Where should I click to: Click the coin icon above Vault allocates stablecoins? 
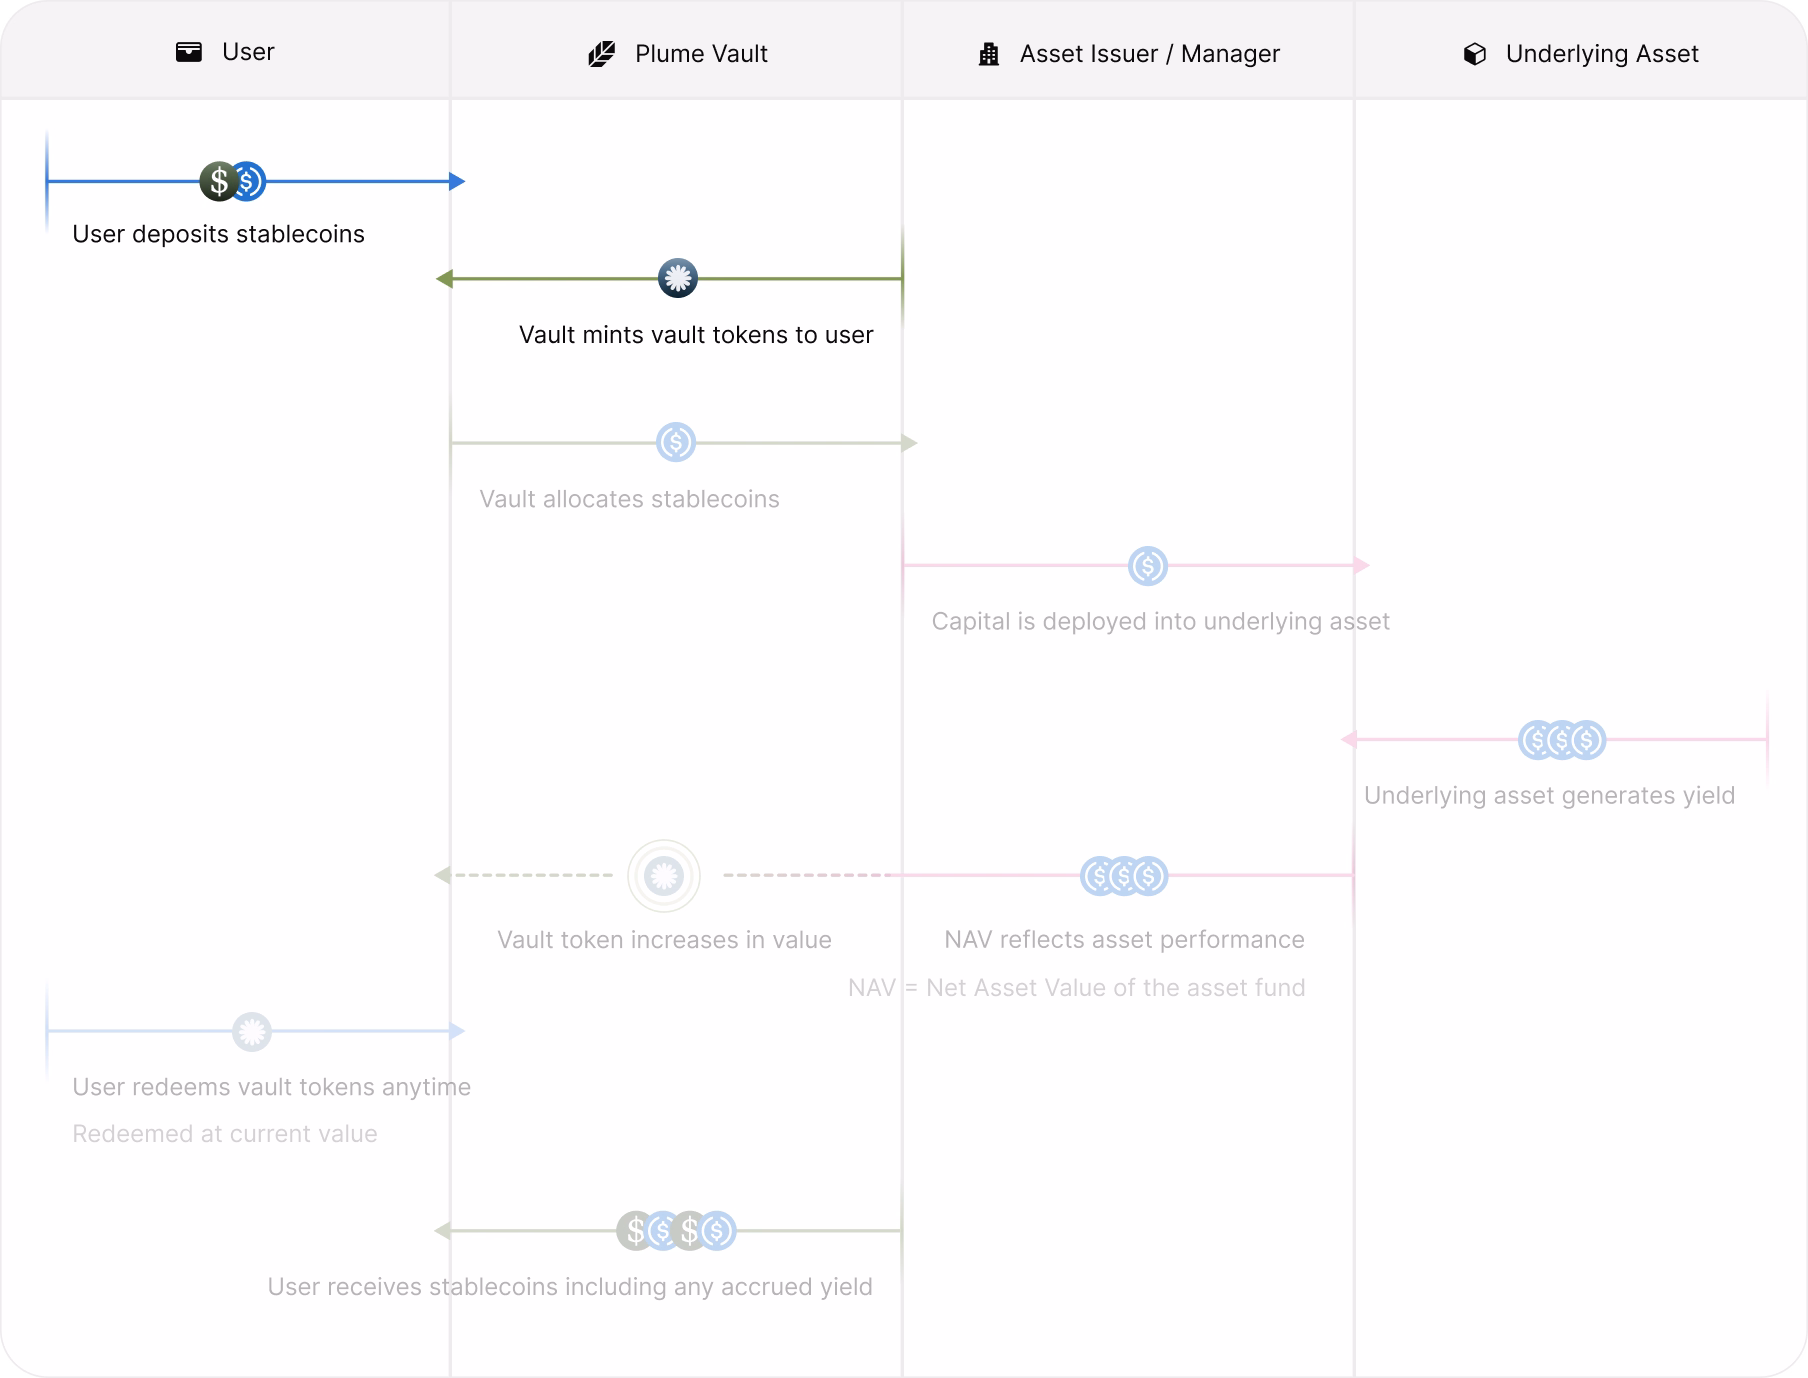(x=676, y=442)
